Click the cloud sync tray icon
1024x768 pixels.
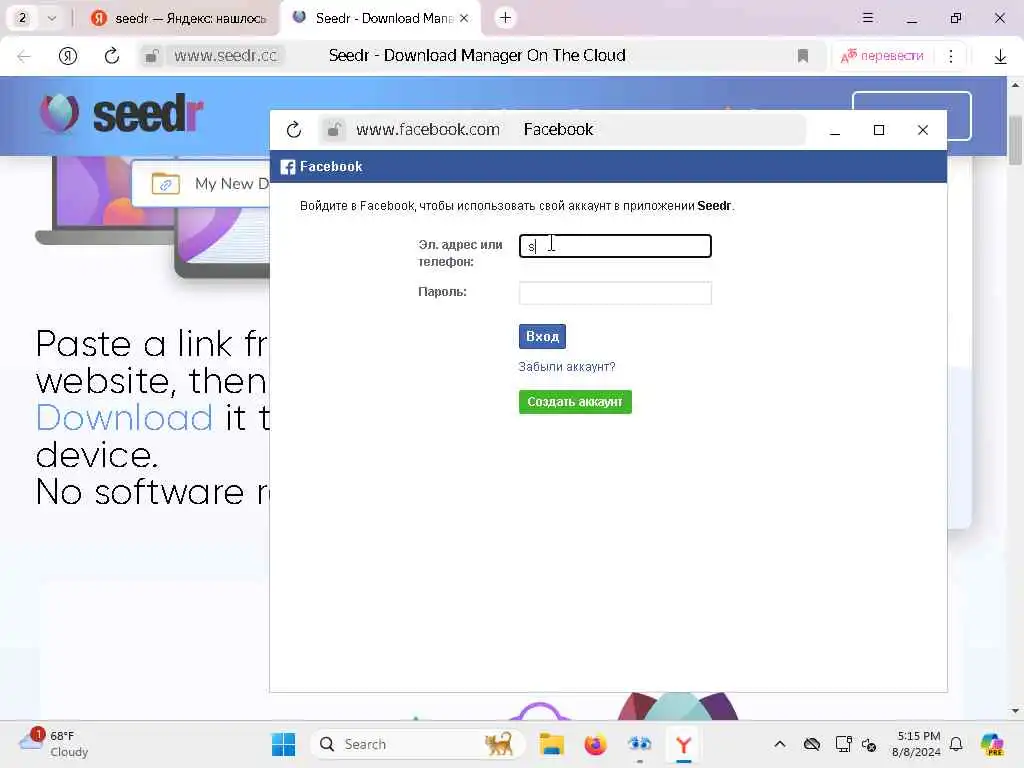coord(812,744)
